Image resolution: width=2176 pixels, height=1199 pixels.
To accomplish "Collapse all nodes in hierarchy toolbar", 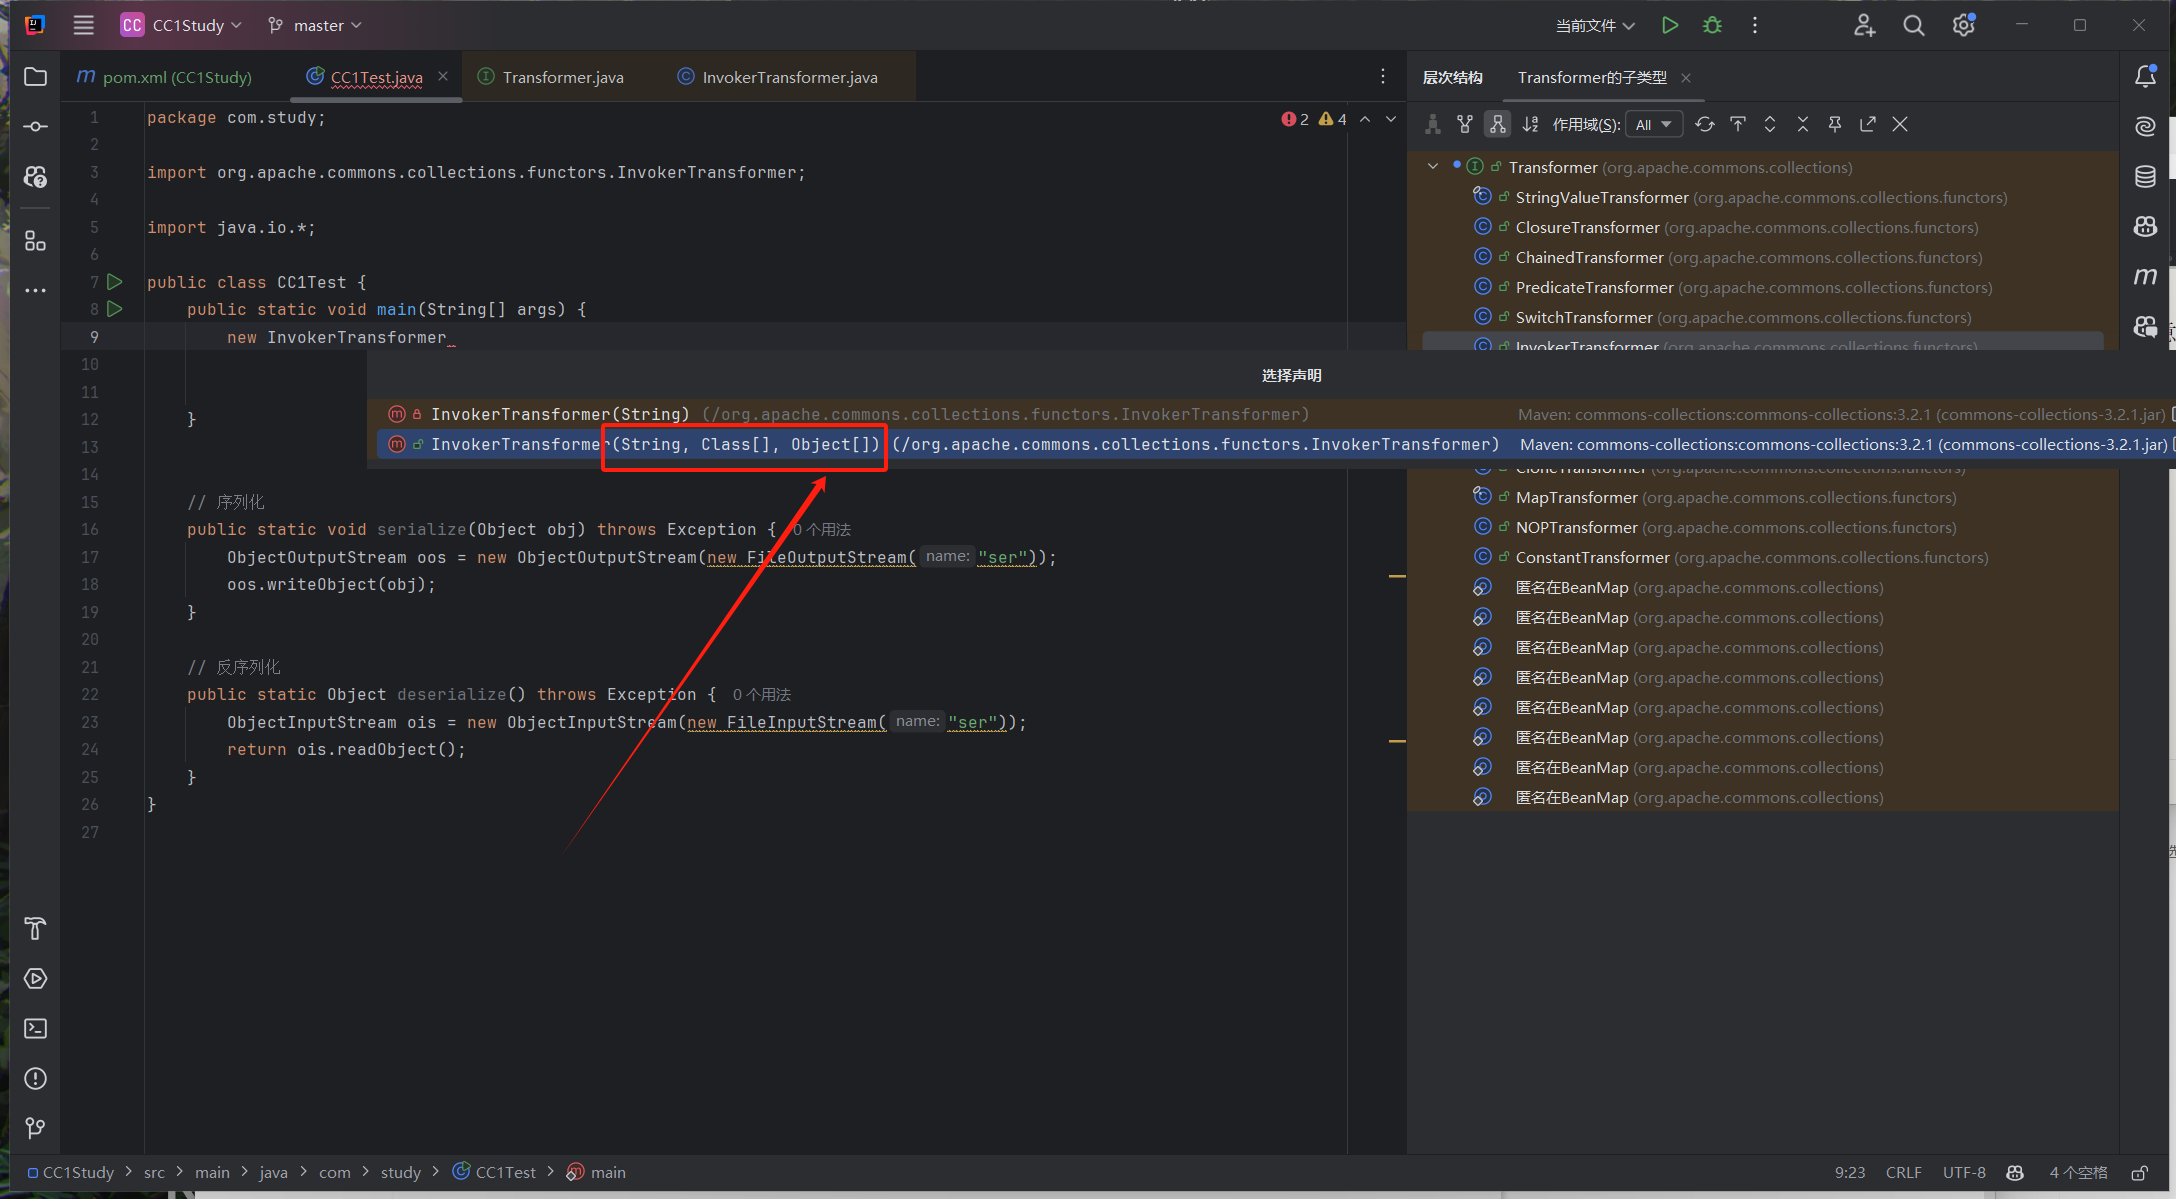I will tap(1803, 124).
